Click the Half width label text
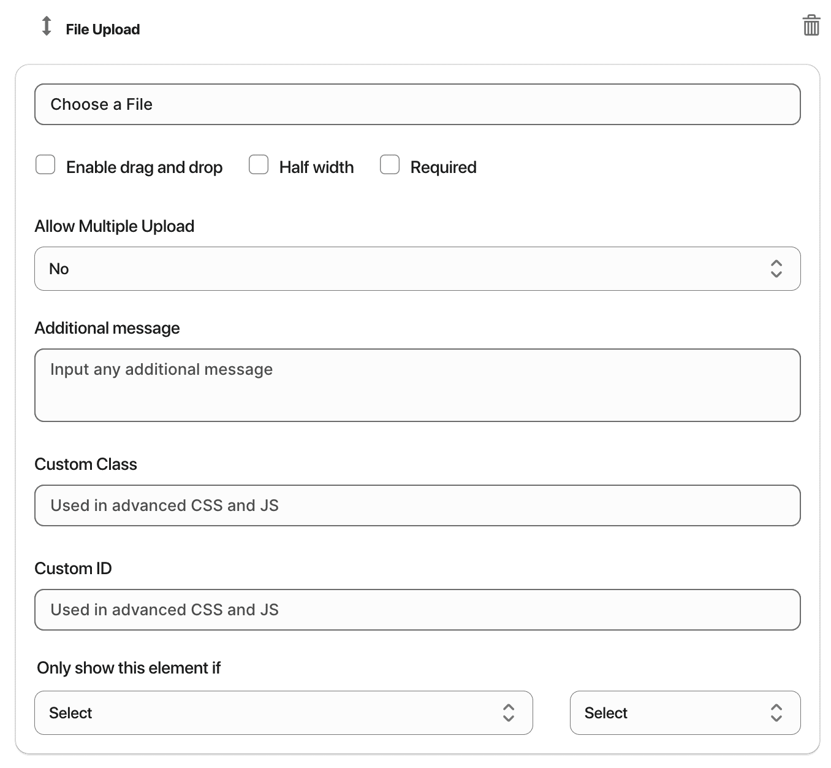The width and height of the screenshot is (831, 768). coord(316,168)
